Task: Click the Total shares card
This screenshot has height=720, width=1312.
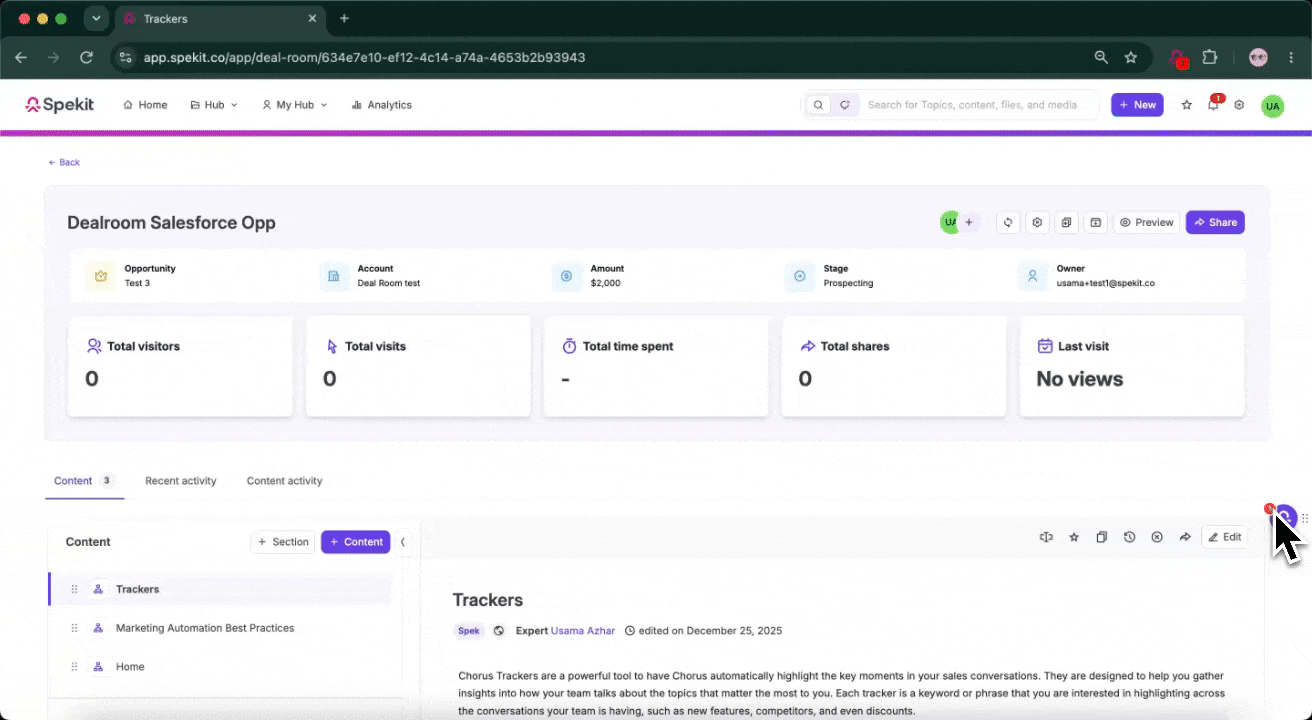Action: [x=894, y=366]
